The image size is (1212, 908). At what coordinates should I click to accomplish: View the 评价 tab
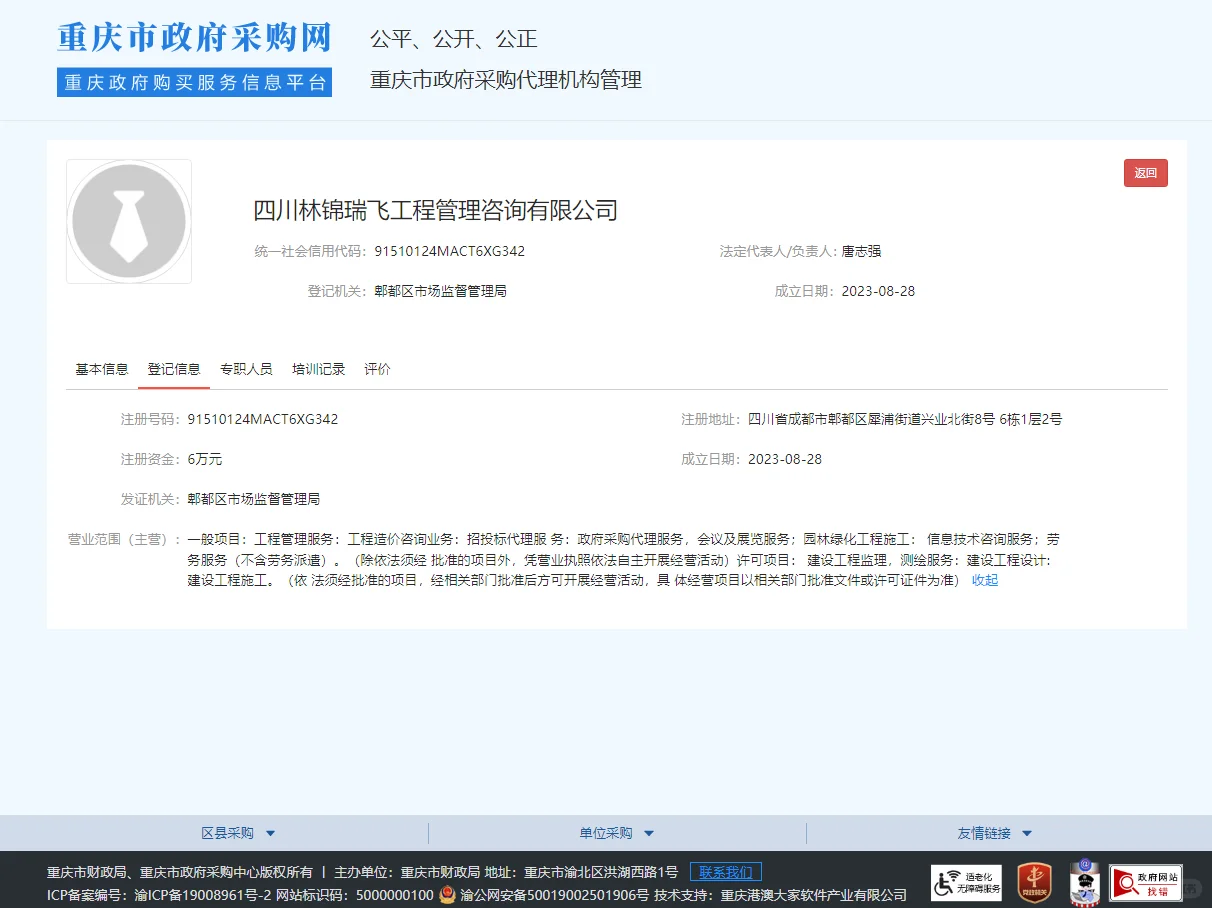(377, 368)
